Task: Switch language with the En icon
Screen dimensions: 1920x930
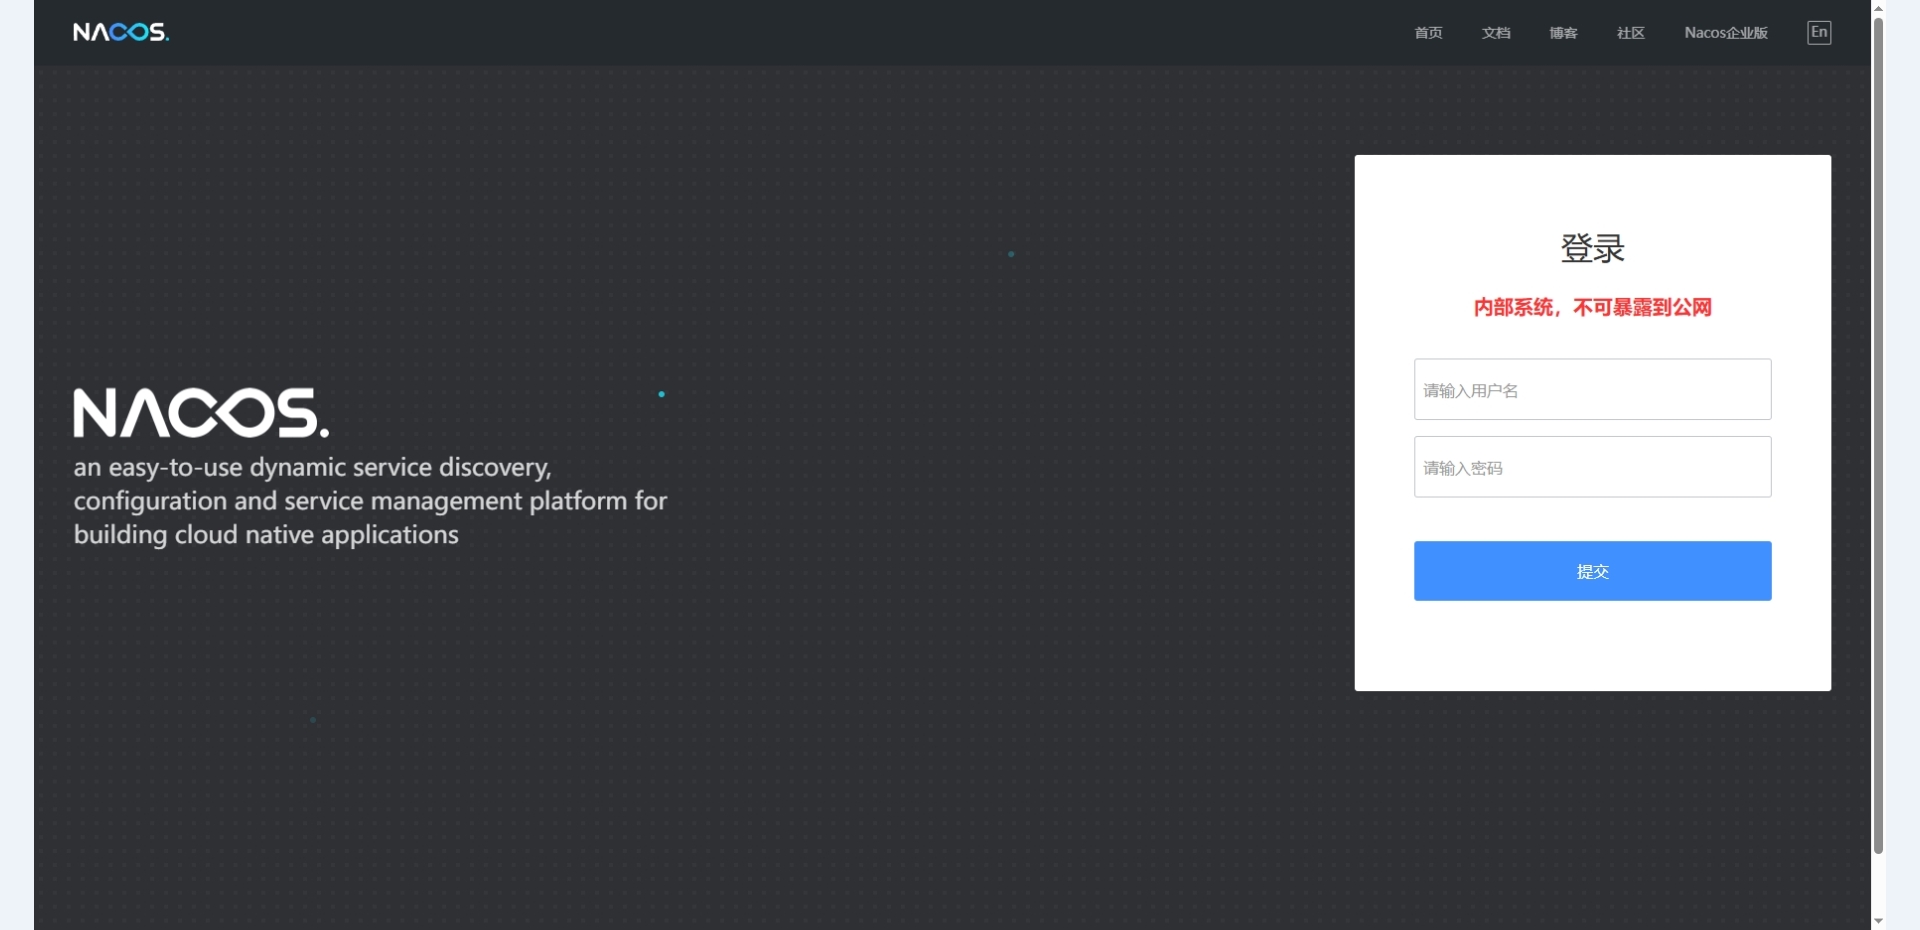Action: pos(1818,32)
